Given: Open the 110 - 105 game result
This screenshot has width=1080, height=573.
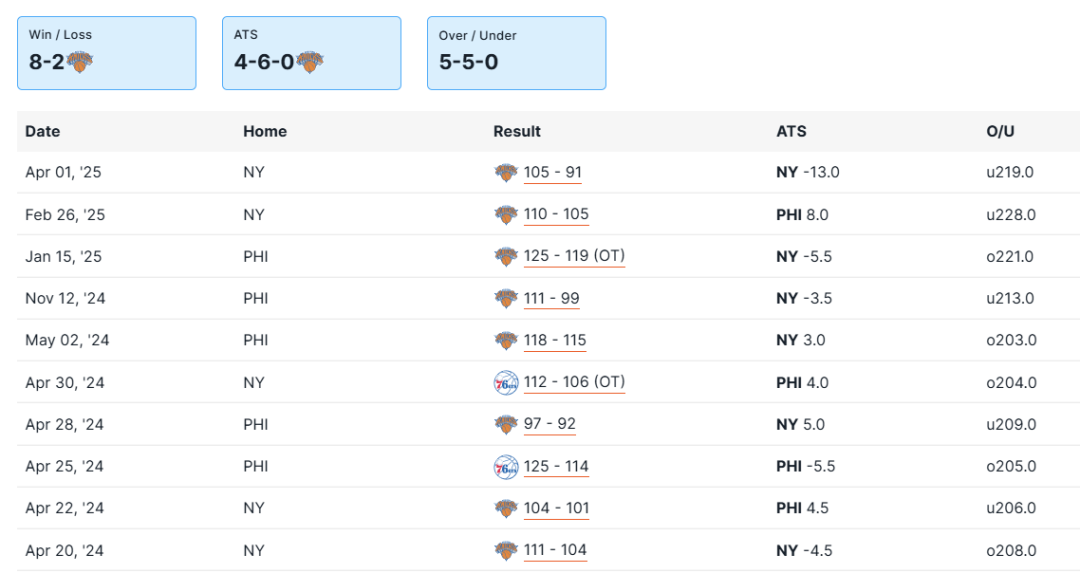Looking at the screenshot, I should (x=556, y=215).
